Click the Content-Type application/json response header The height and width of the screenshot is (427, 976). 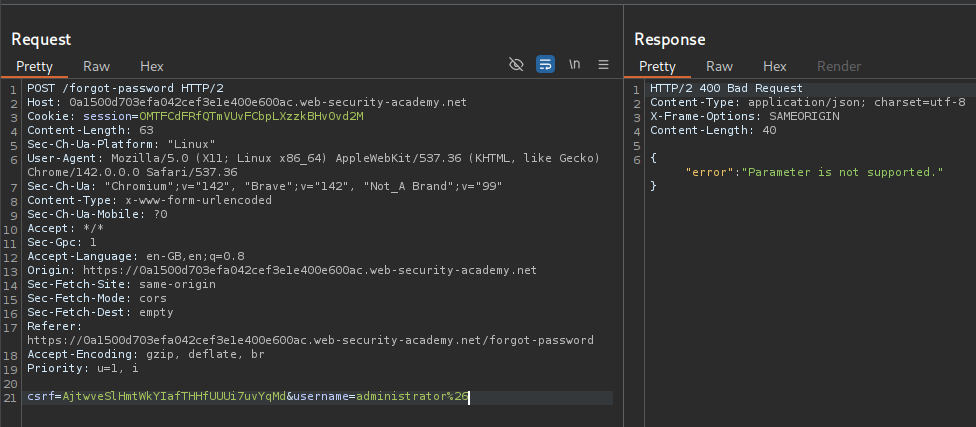tap(807, 102)
